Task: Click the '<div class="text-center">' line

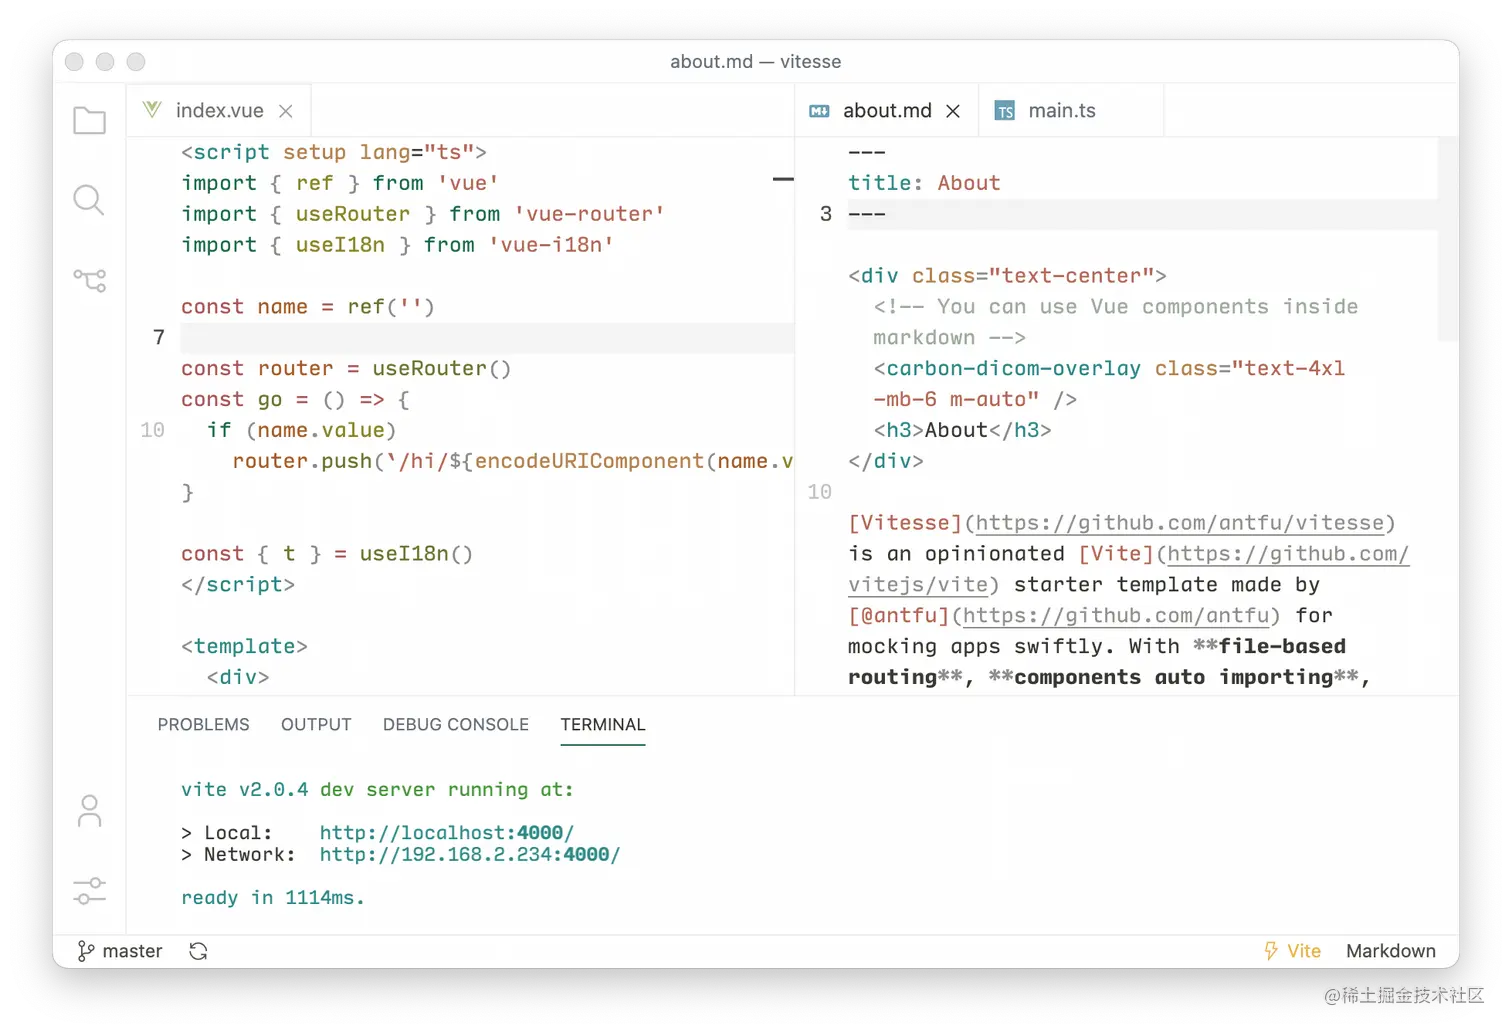Action: [x=1007, y=276]
